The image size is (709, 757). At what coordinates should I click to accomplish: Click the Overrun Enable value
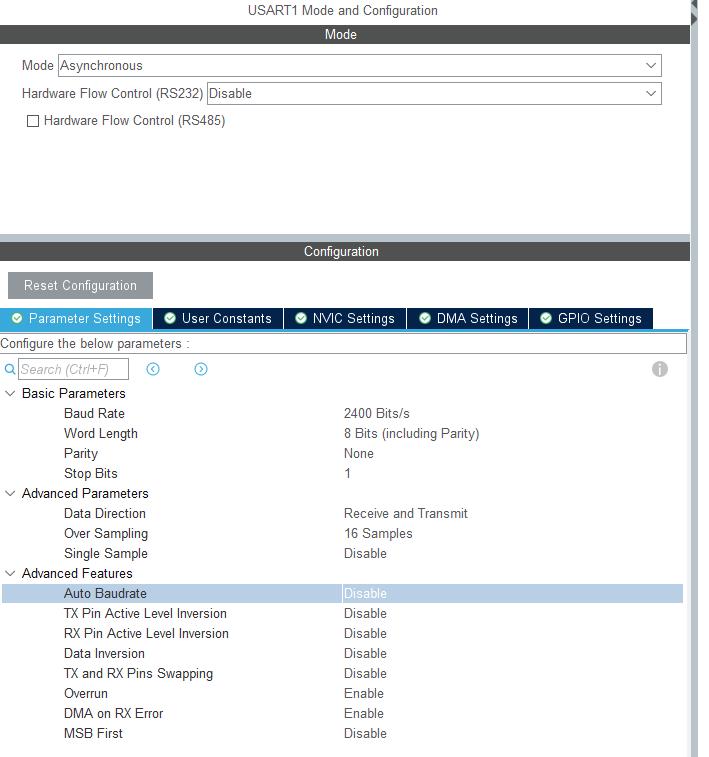pos(363,694)
